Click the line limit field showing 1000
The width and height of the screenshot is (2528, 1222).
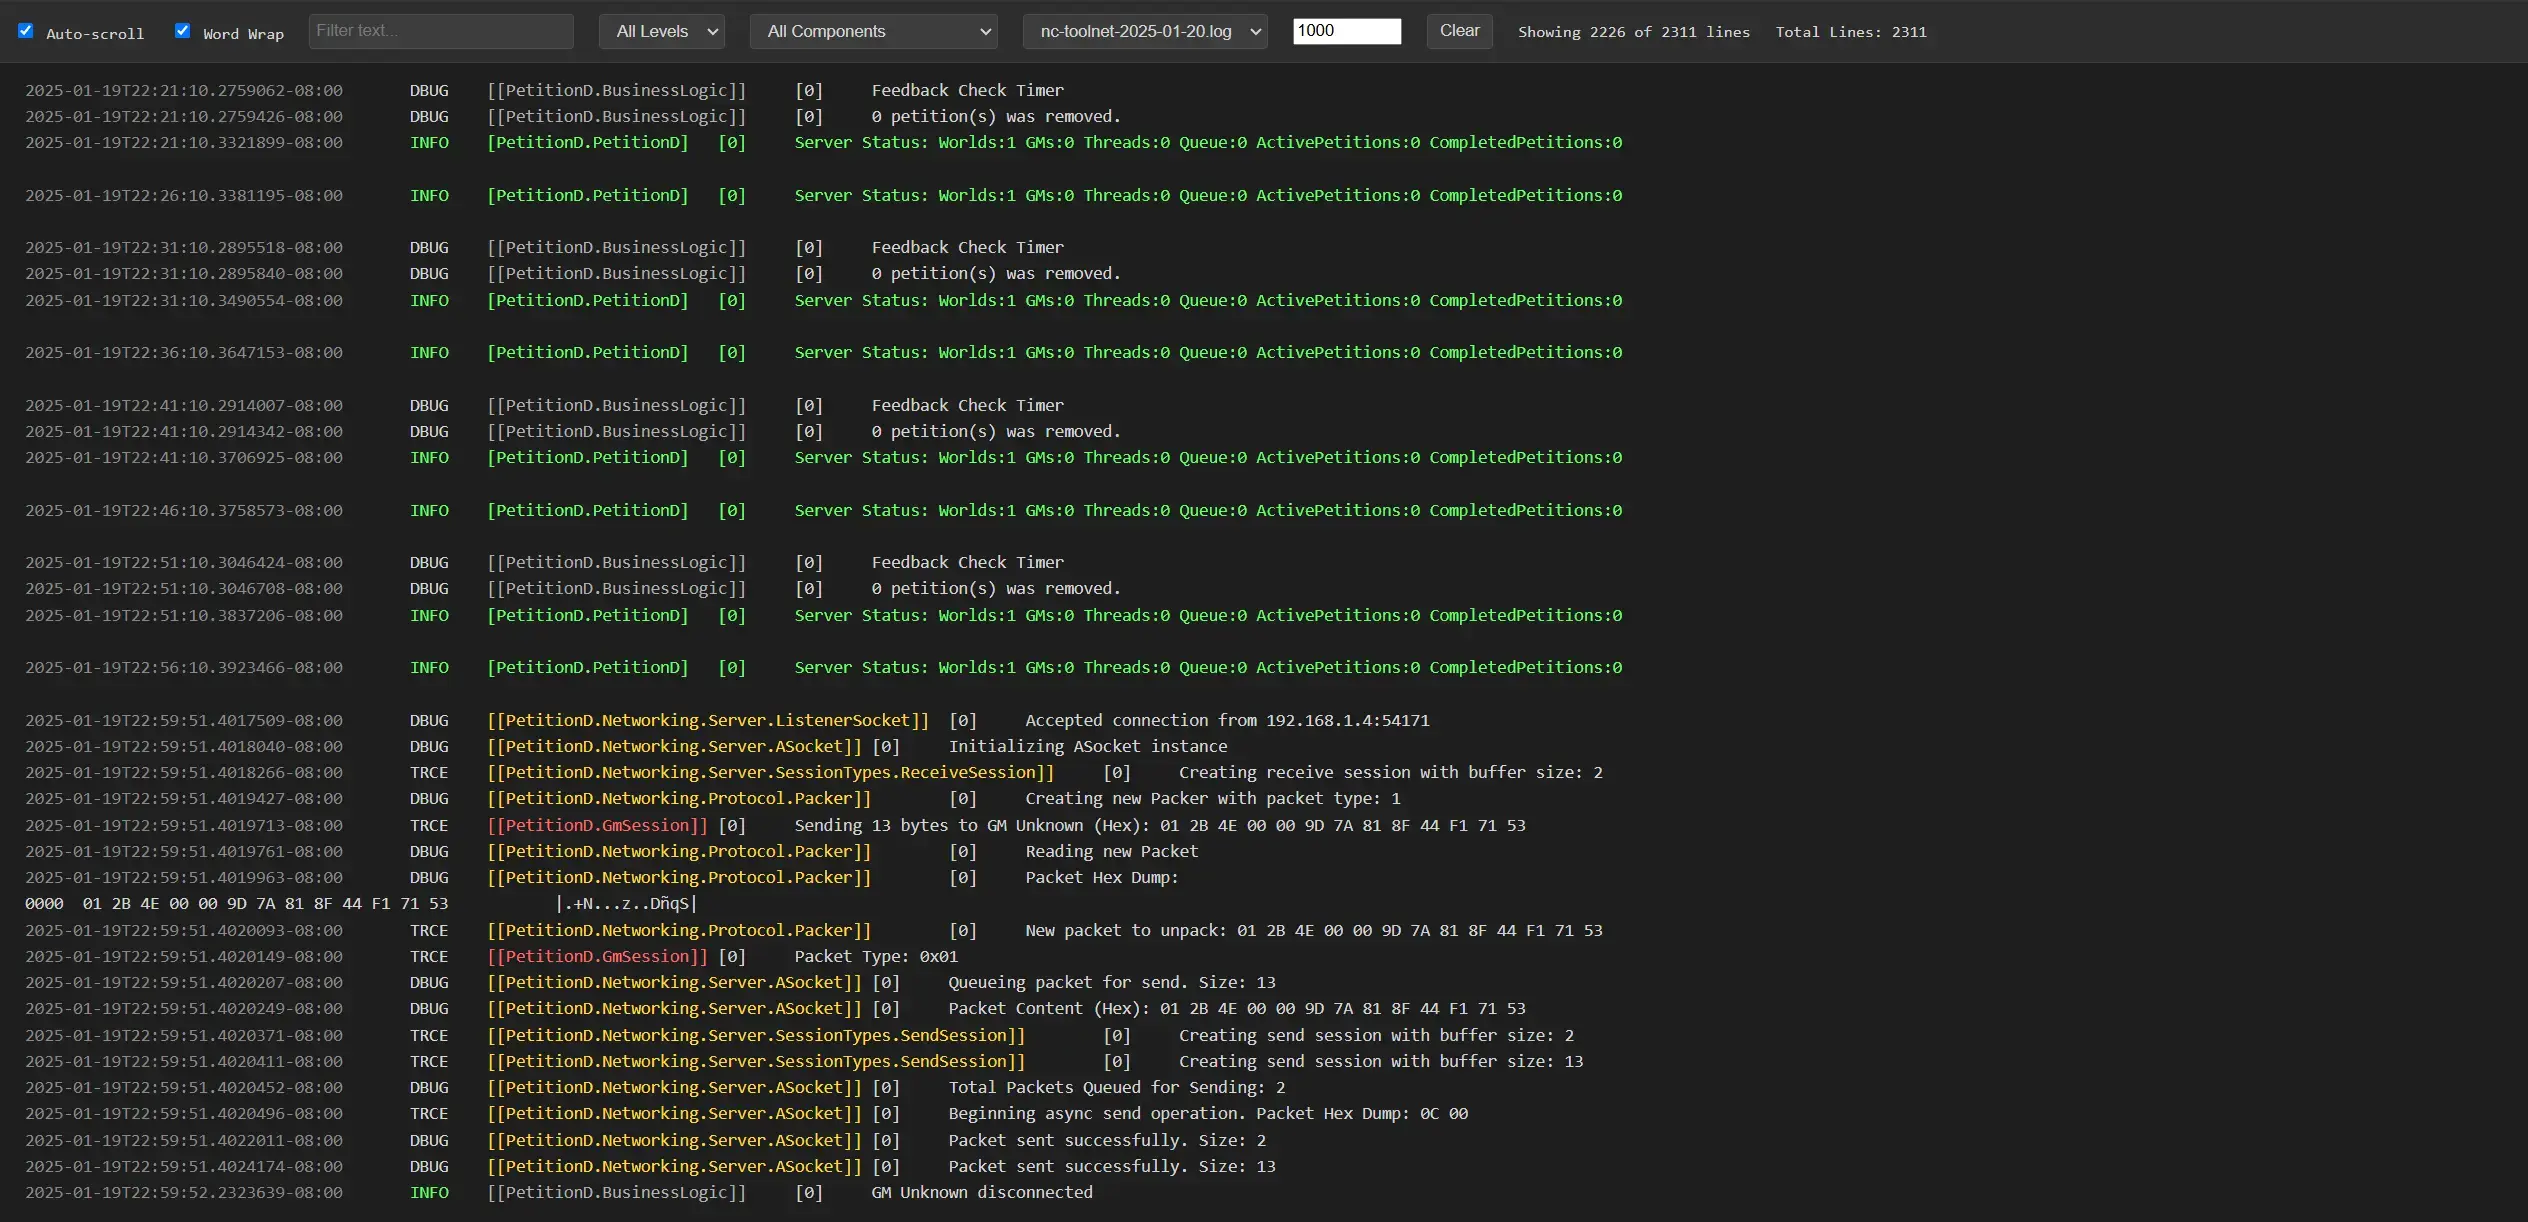(x=1347, y=31)
